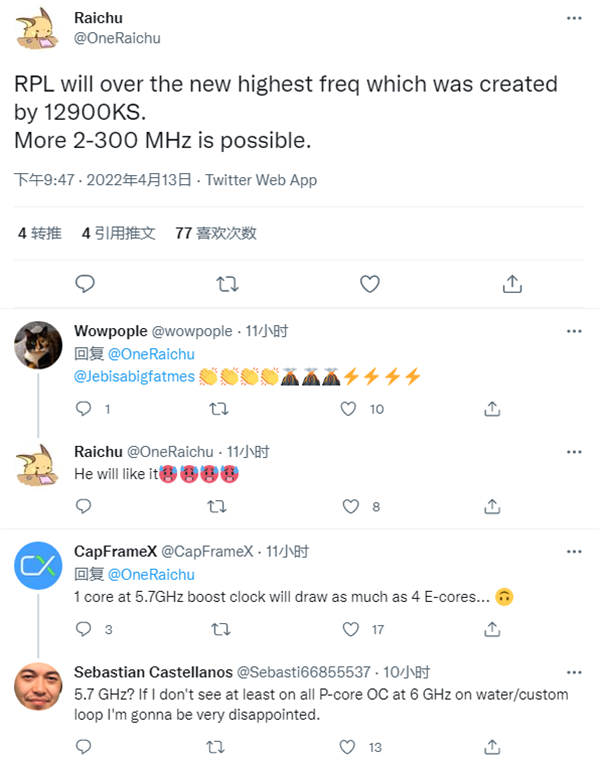View the 77 likes list
Screen dimensions: 600x763
(x=215, y=233)
